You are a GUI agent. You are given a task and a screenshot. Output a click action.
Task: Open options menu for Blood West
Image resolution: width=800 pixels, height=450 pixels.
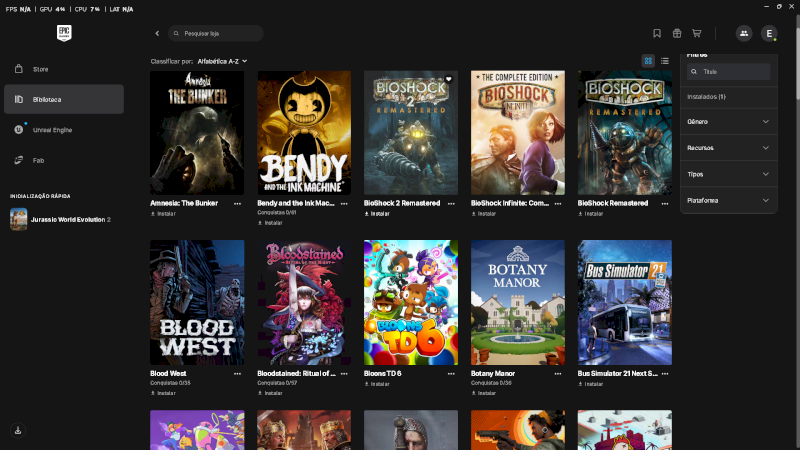click(x=237, y=374)
